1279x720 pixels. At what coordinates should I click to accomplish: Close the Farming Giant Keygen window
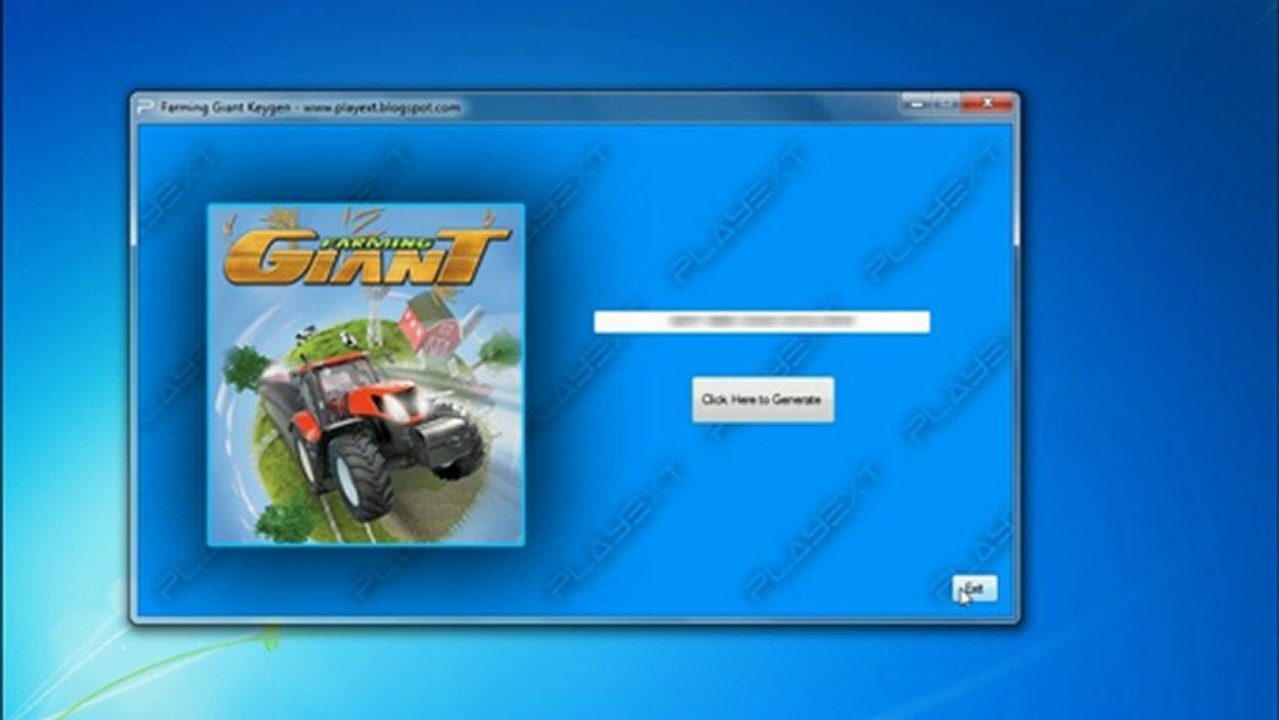click(987, 102)
